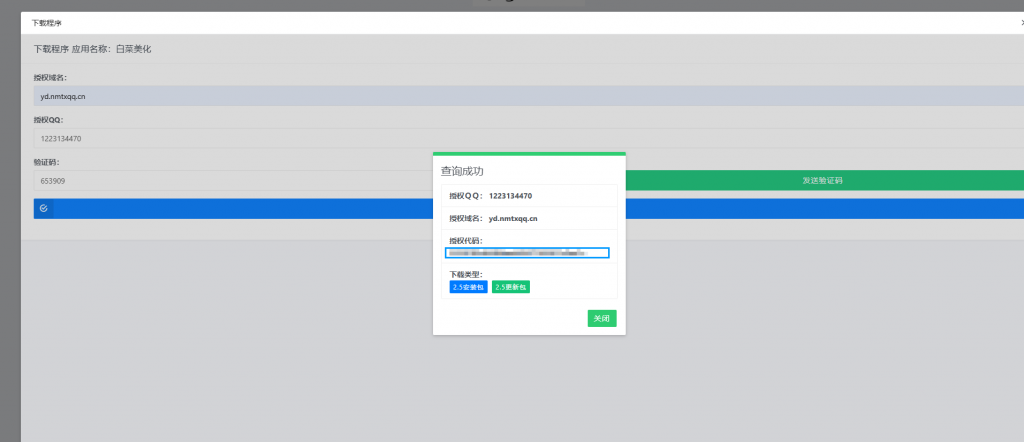Click the 授权QQ label on the form
This screenshot has width=1024, height=442.
click(x=48, y=119)
